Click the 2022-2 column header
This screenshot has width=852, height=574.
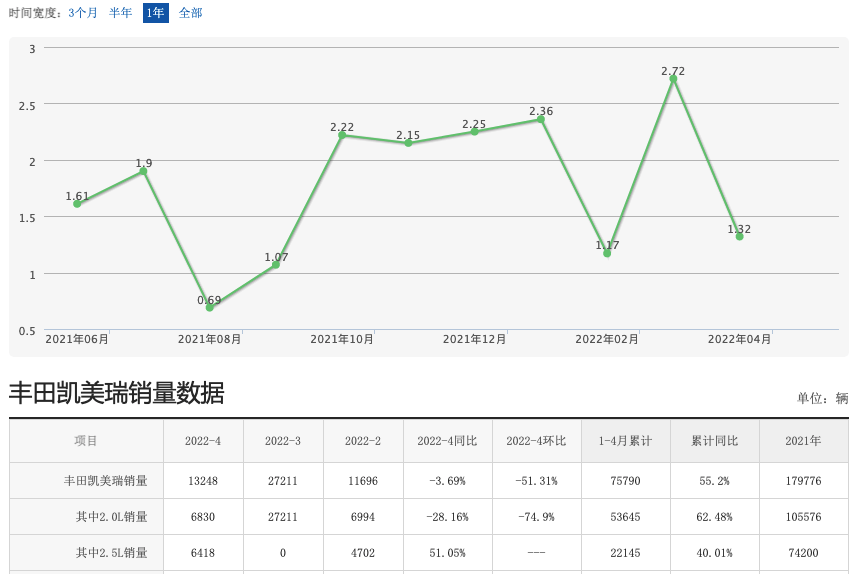pos(363,441)
